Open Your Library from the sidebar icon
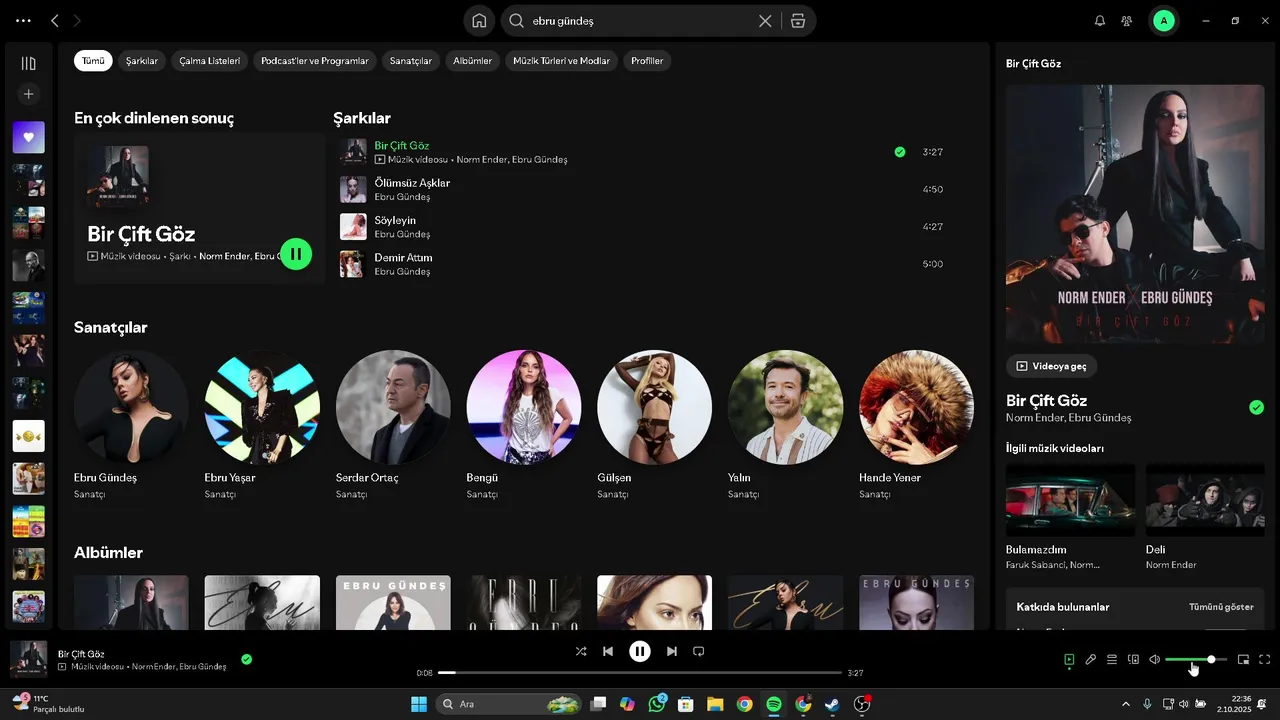Viewport: 1280px width, 720px height. pos(28,63)
